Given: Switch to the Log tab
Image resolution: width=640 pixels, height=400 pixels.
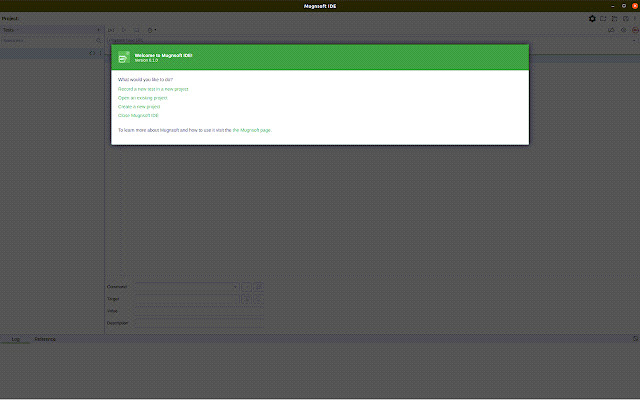Looking at the screenshot, I should coord(16,339).
